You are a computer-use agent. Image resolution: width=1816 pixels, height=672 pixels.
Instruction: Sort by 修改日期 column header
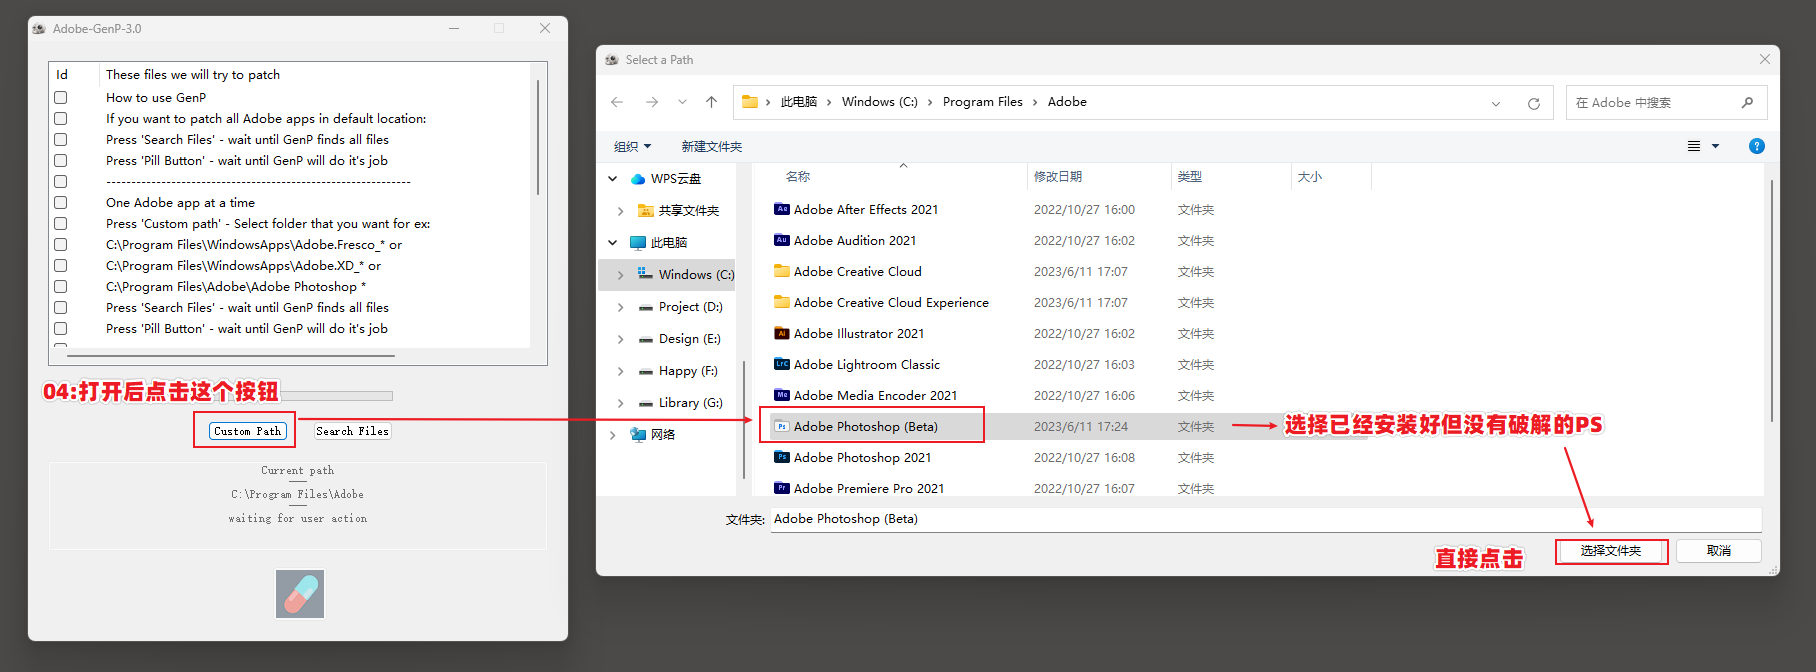1058,177
